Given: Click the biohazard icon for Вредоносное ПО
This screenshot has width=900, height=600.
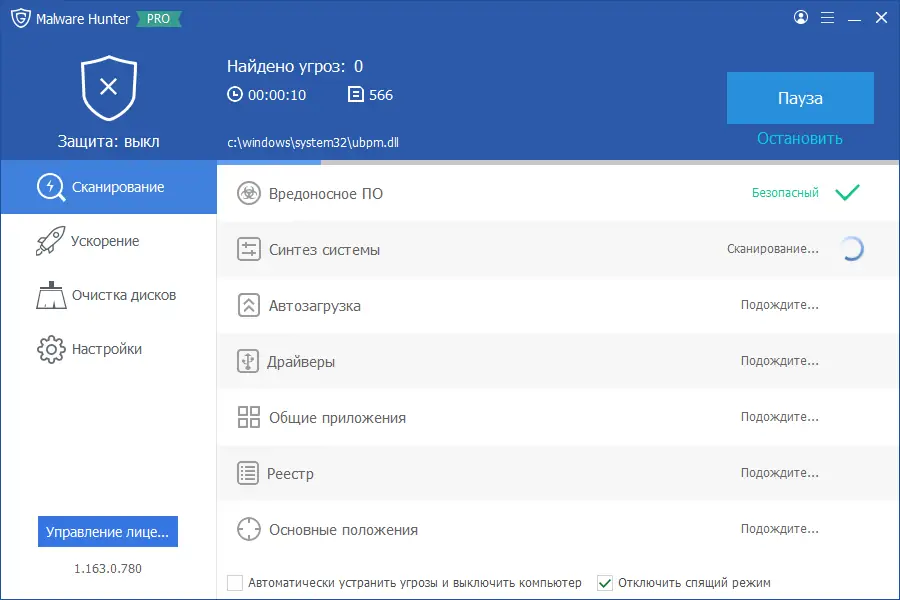Looking at the screenshot, I should [x=249, y=194].
